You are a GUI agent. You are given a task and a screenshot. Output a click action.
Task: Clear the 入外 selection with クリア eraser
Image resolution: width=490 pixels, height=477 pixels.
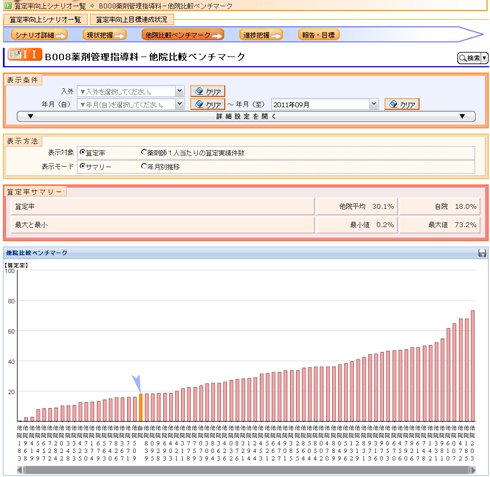click(x=207, y=91)
